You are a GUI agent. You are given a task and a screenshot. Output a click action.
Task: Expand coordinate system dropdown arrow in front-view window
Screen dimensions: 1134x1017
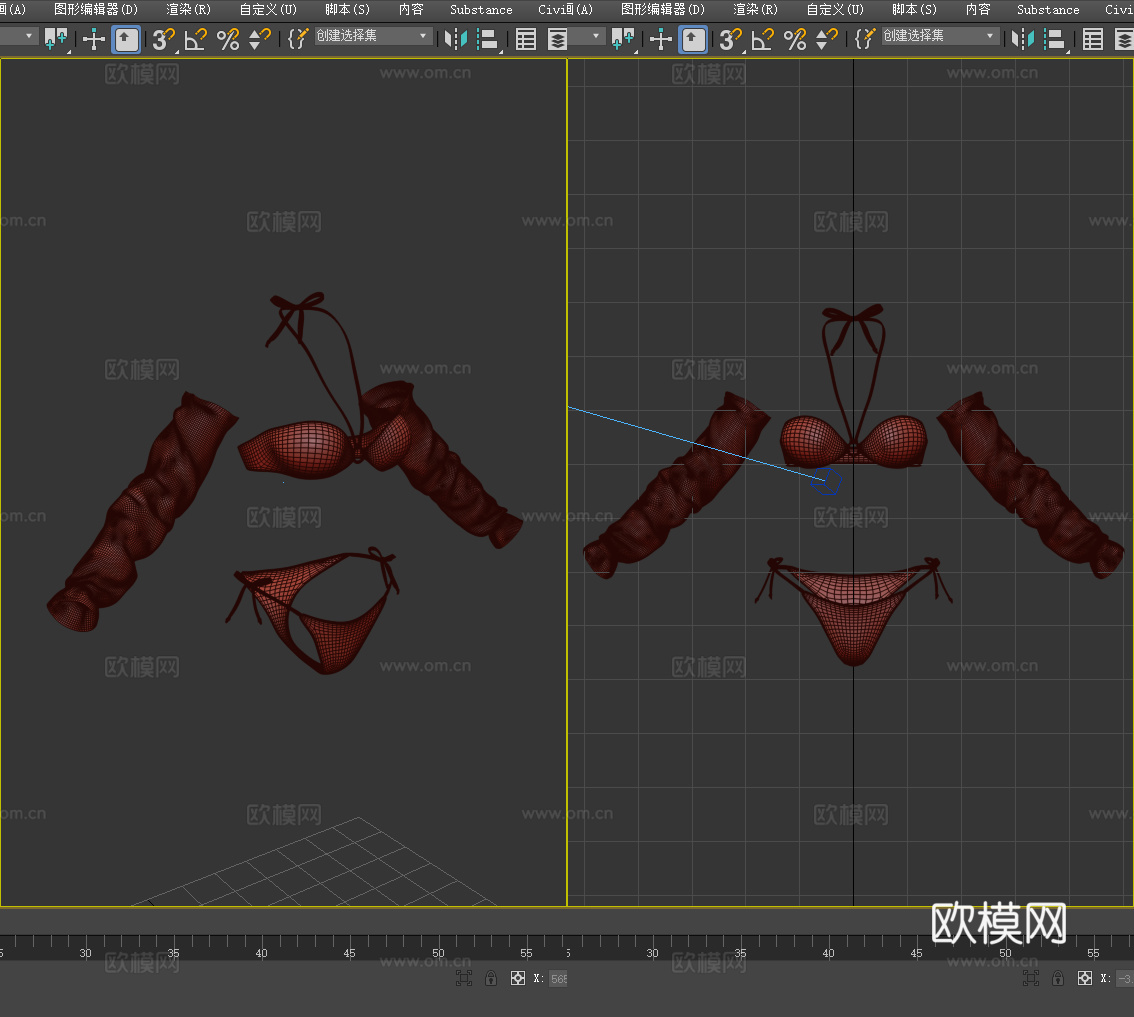(596, 35)
